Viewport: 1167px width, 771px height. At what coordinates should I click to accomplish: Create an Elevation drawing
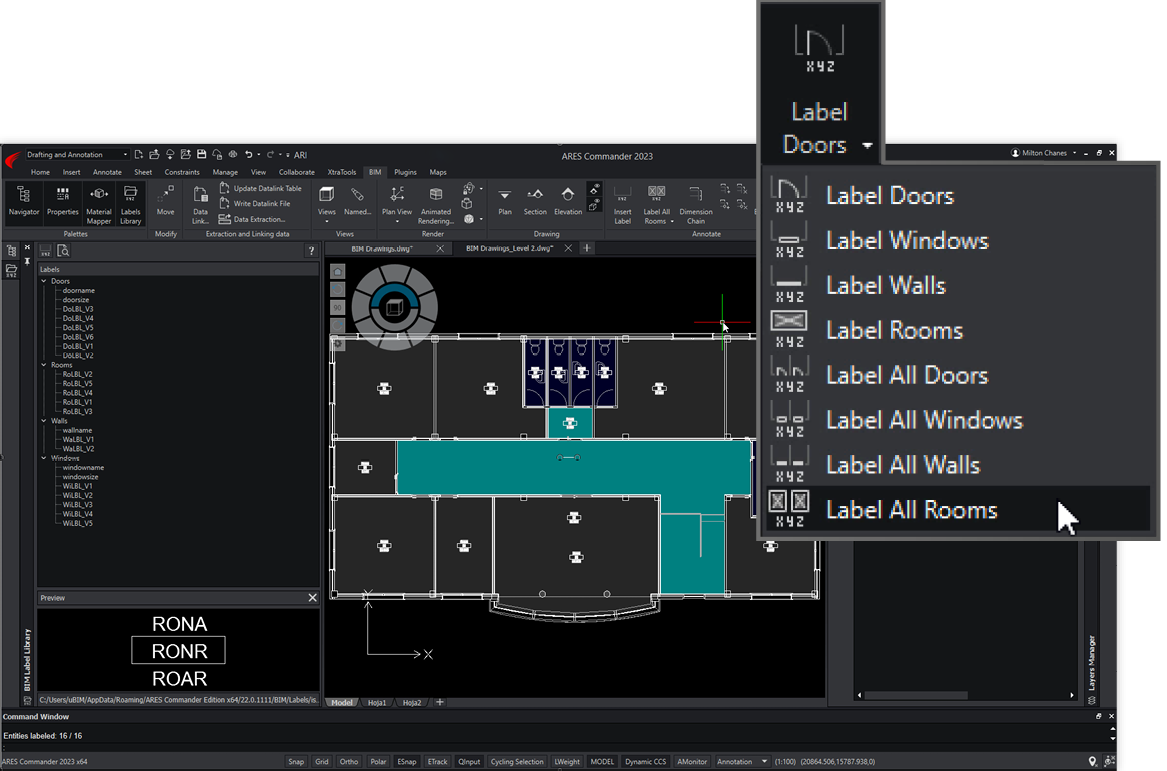pyautogui.click(x=568, y=202)
